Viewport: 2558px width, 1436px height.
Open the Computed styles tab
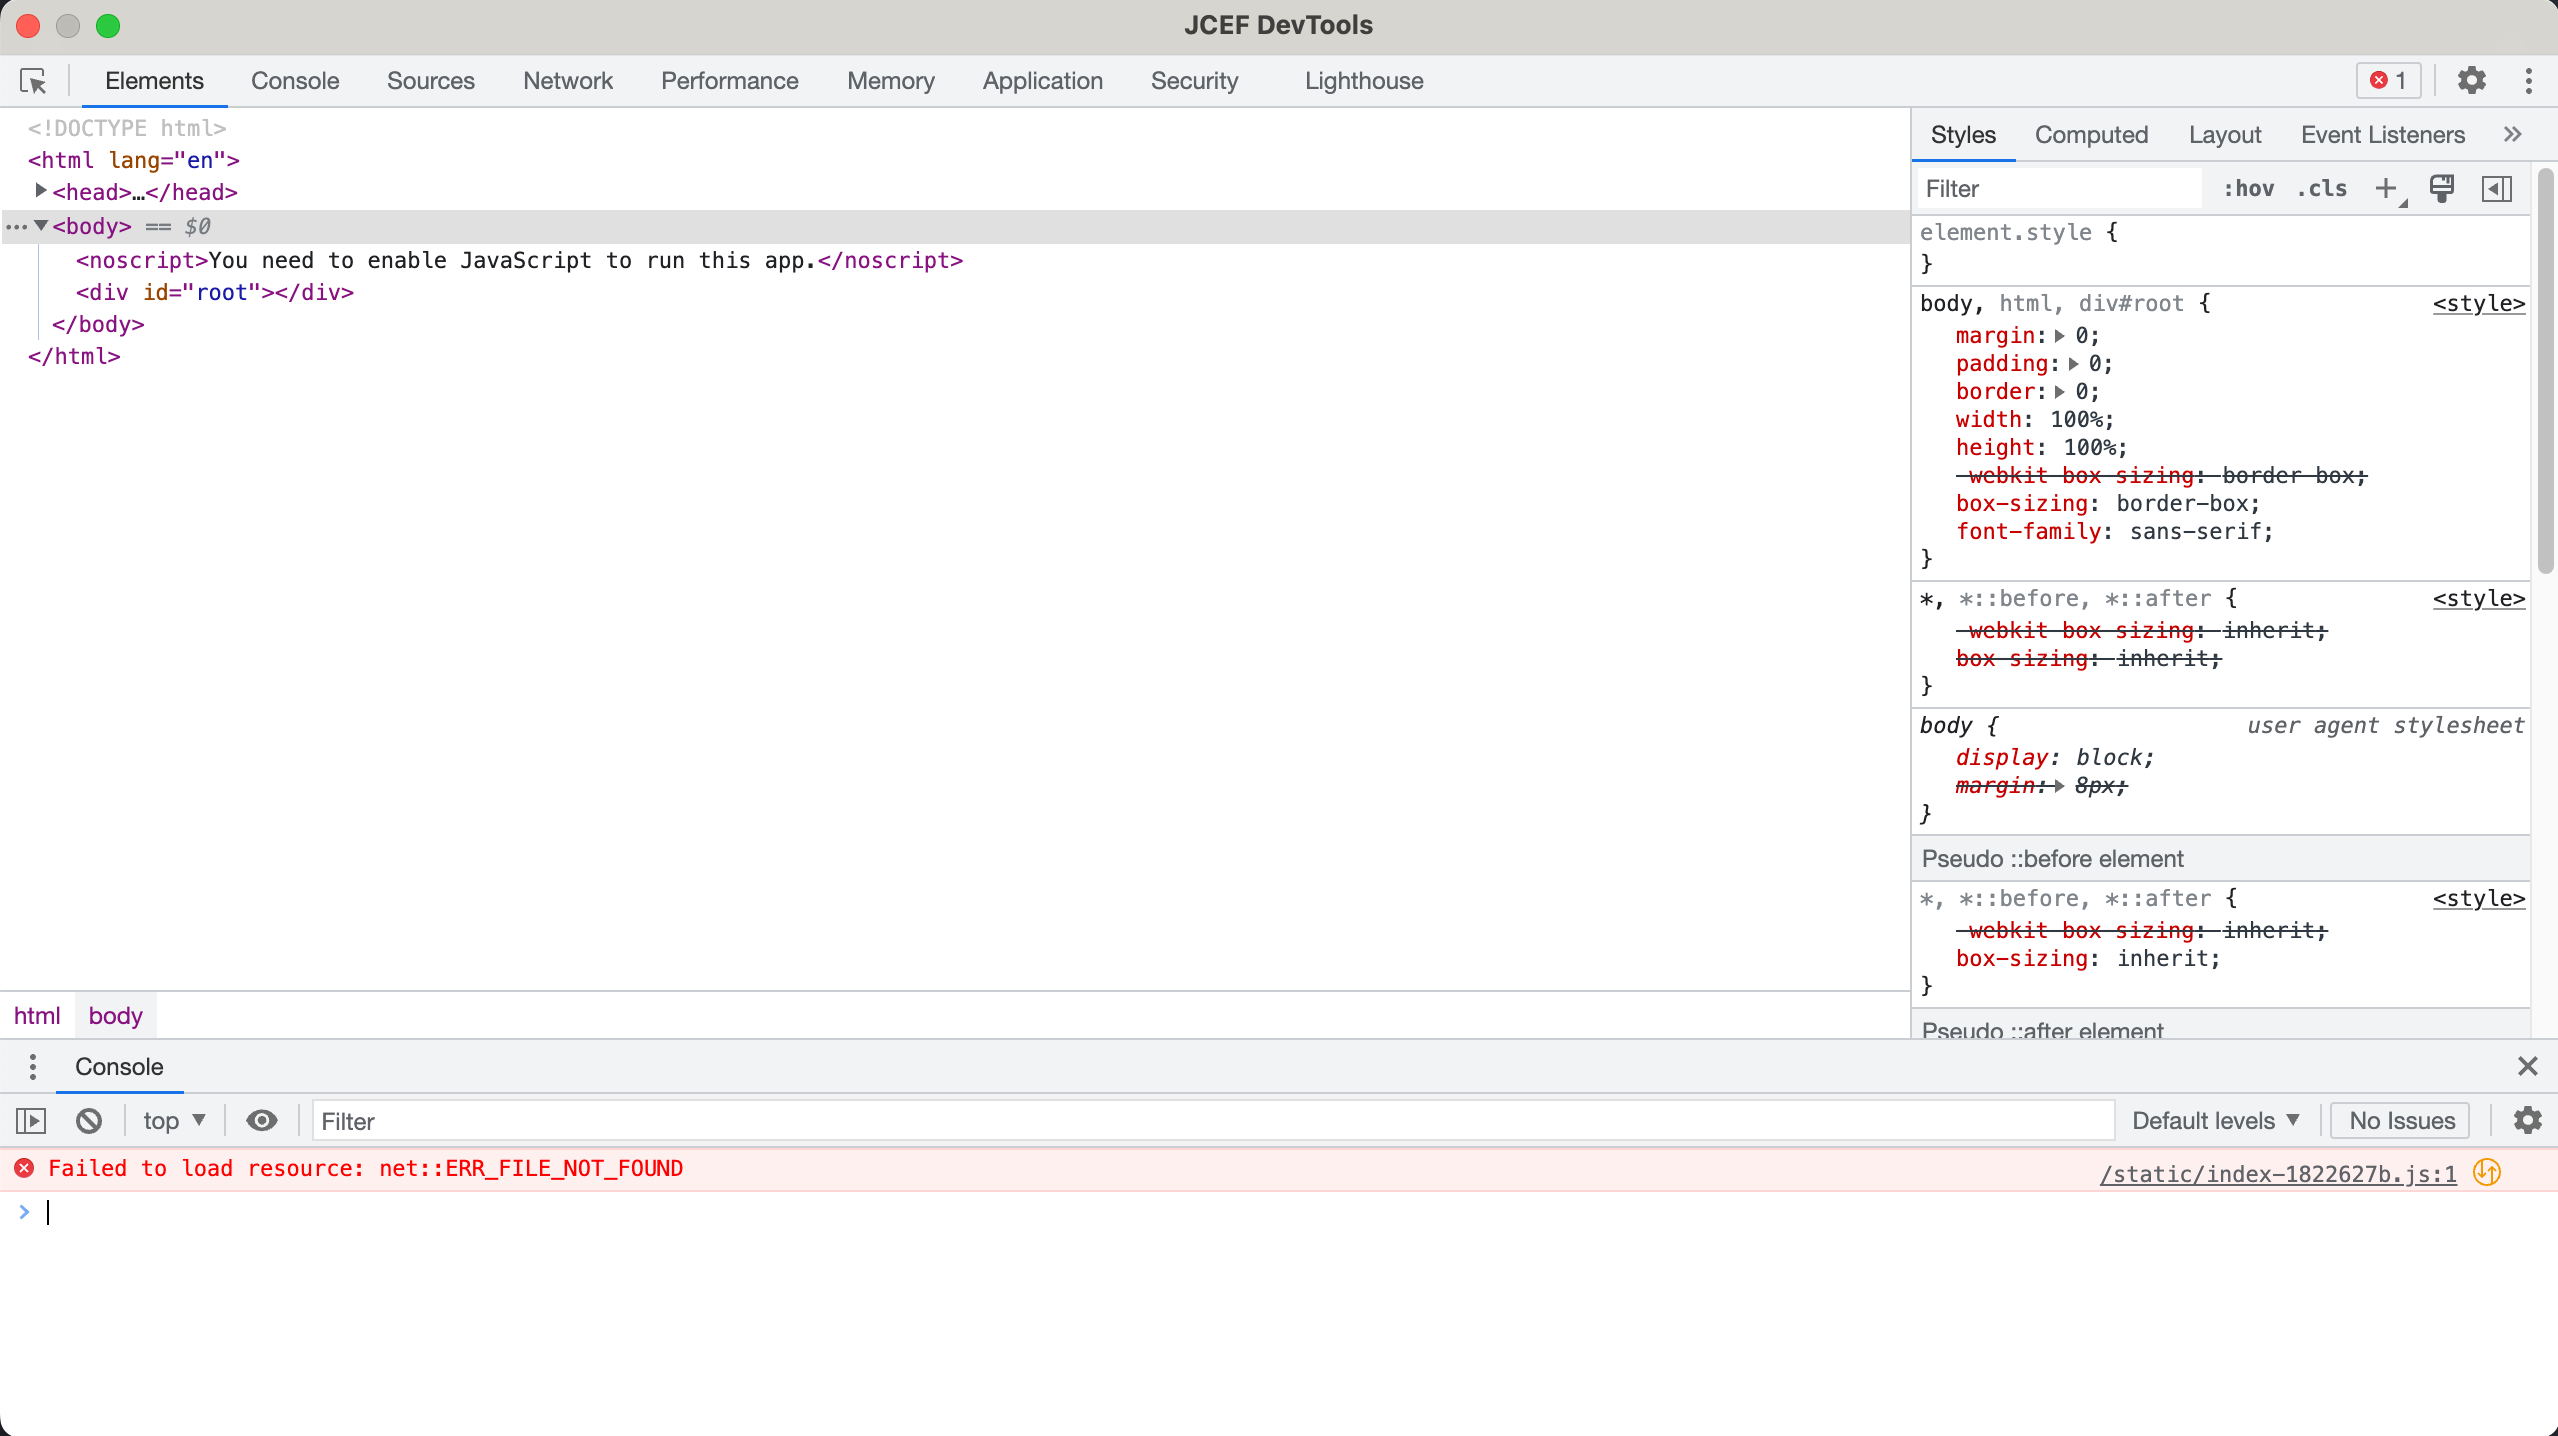coord(2091,134)
